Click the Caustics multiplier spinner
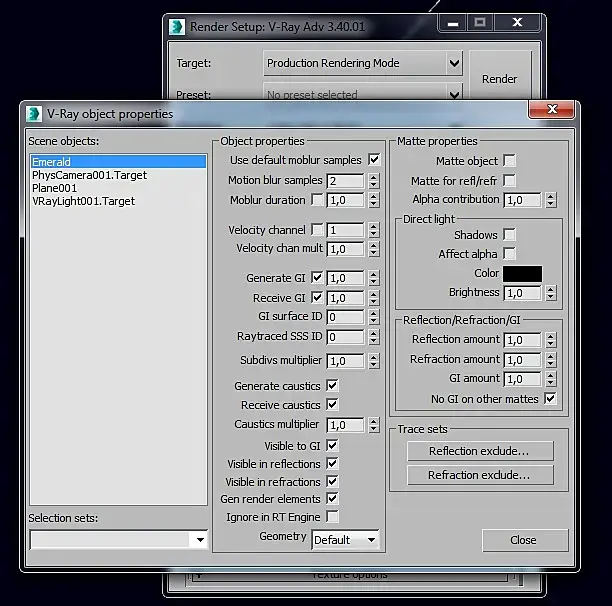Viewport: 612px width, 606px height. (x=374, y=425)
